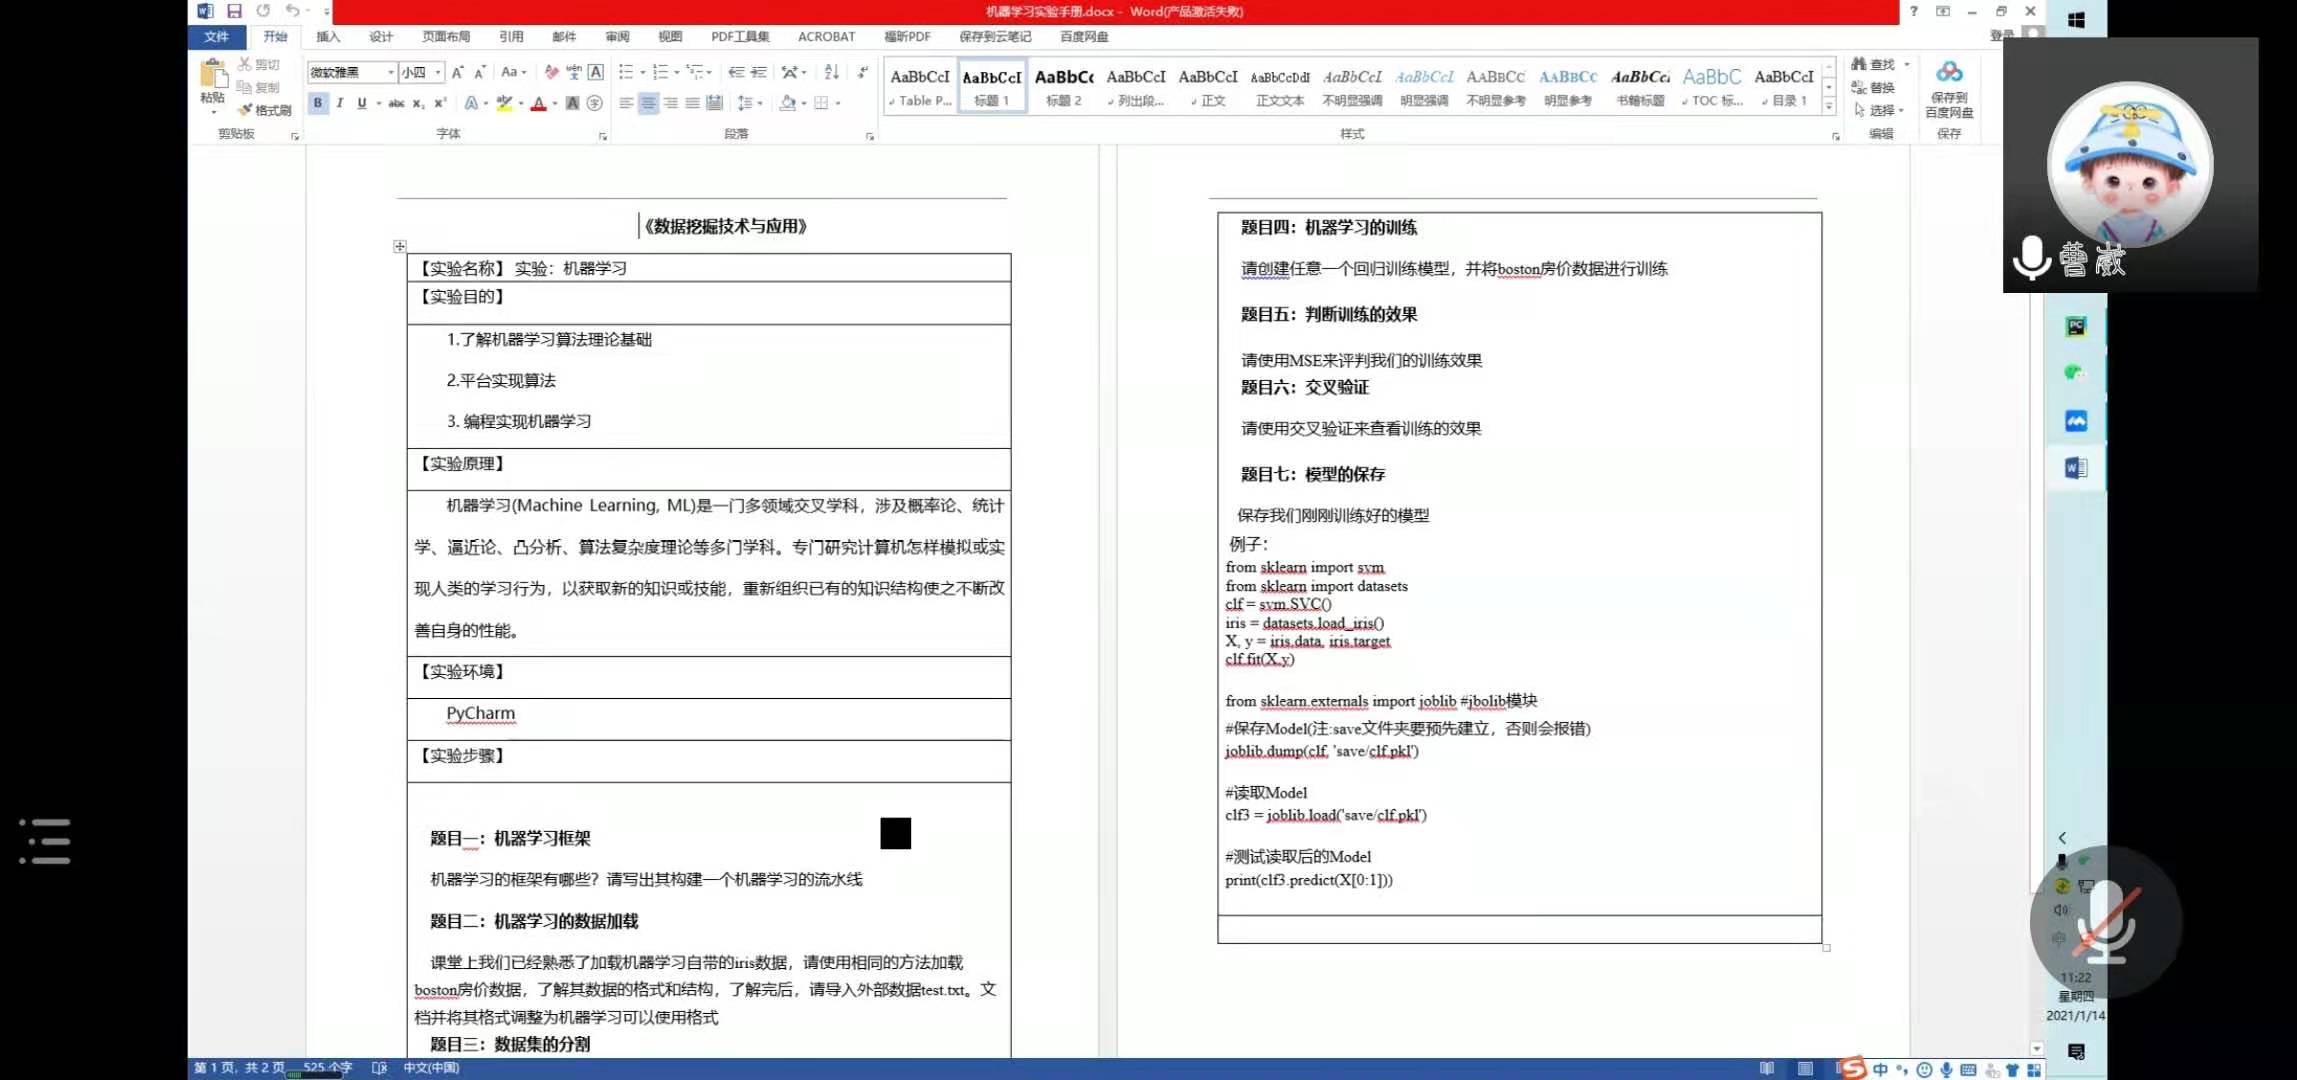
Task: Click the Format Painter (格式刷) brush
Action: pyautogui.click(x=264, y=110)
